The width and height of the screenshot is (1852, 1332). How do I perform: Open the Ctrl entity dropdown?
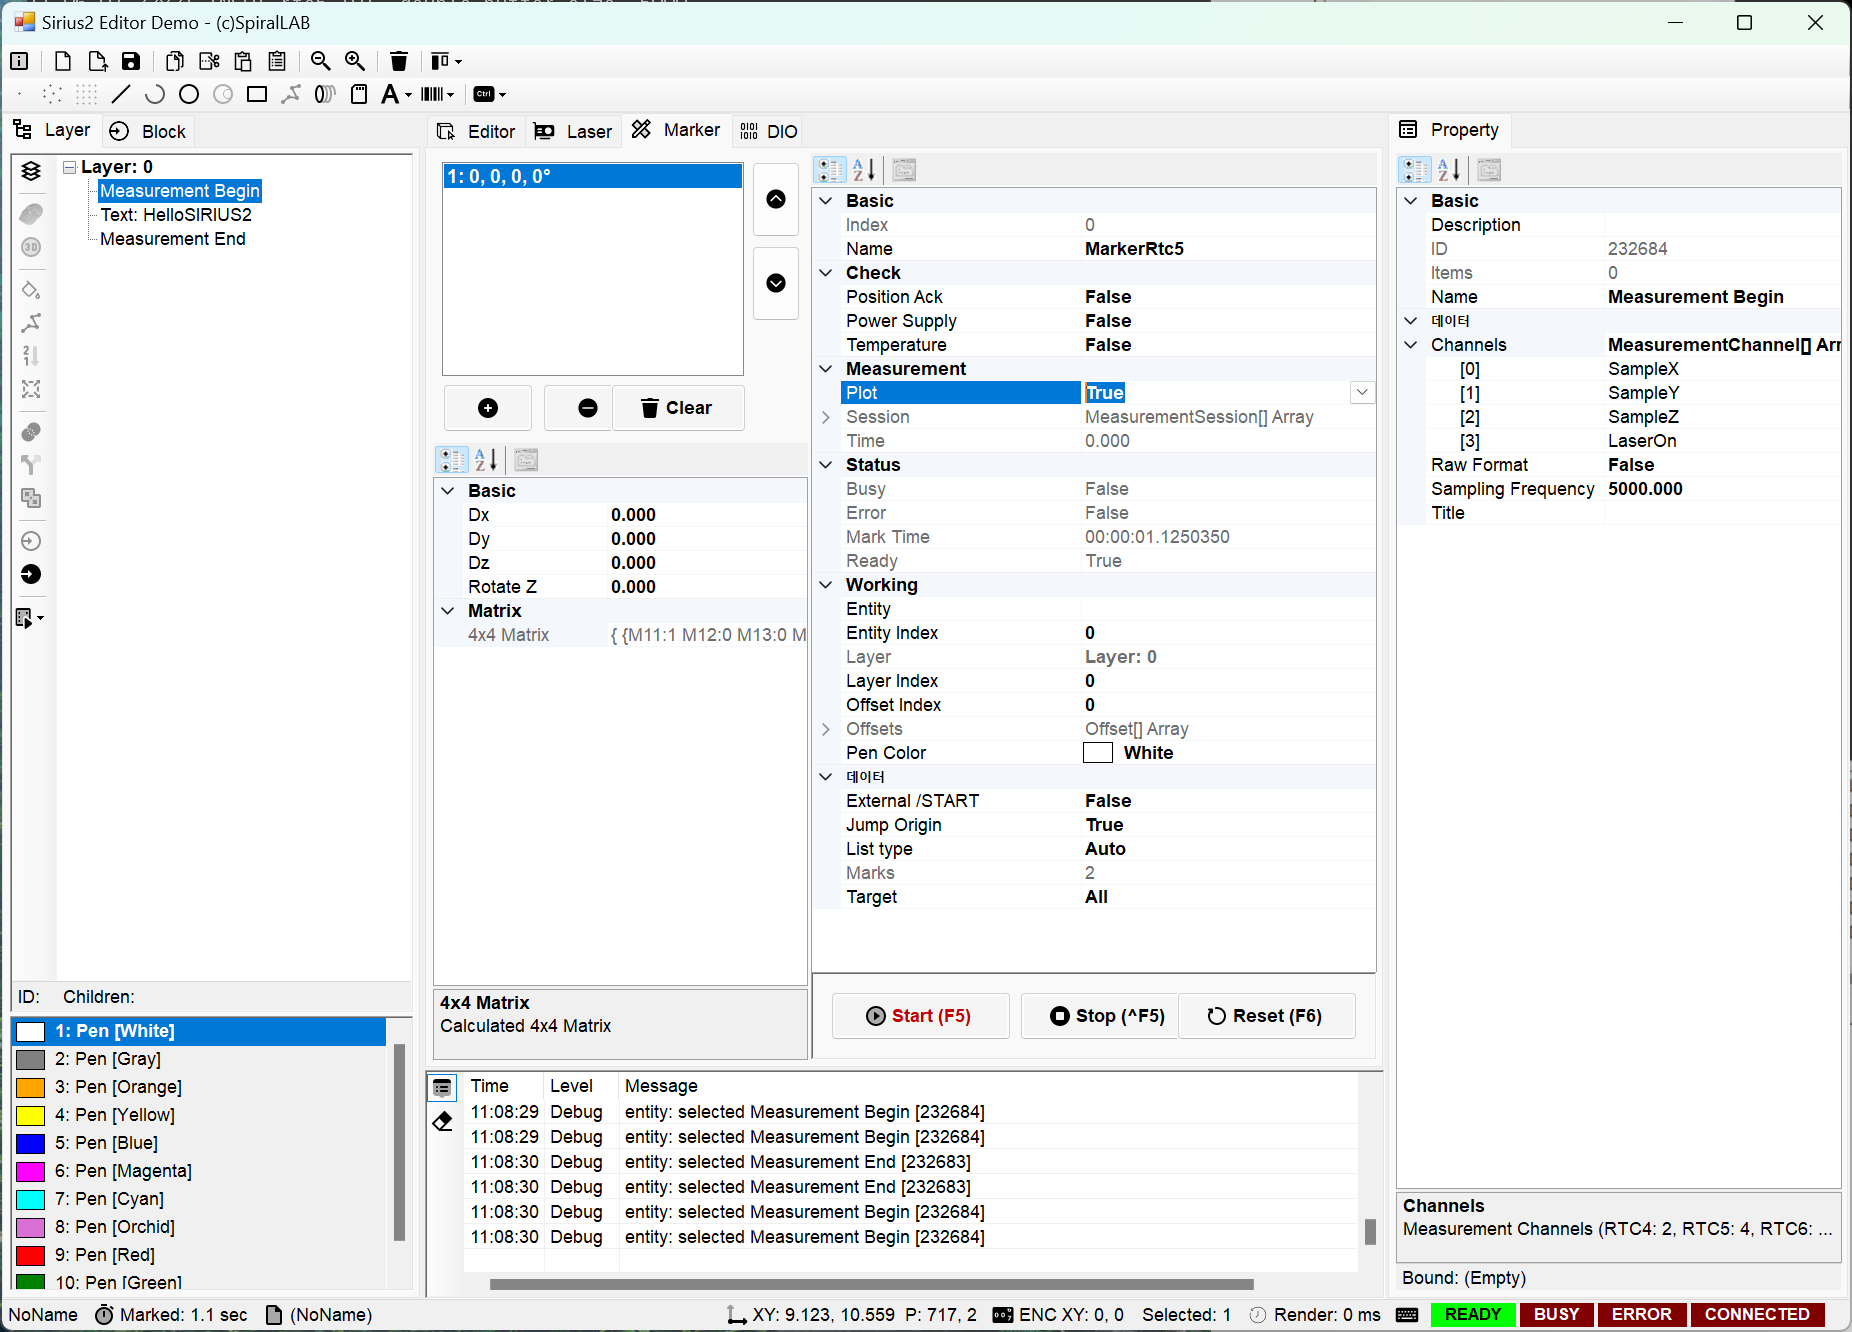(502, 95)
